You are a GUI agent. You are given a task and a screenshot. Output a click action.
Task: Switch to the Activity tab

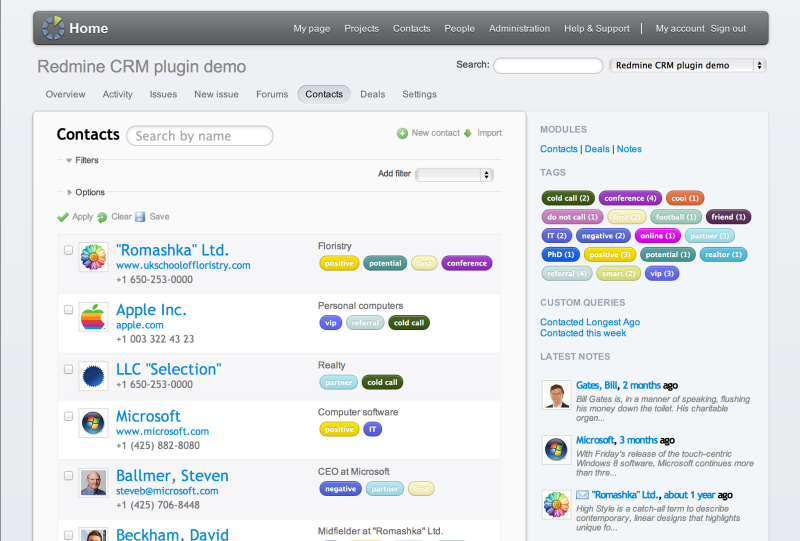[x=117, y=94]
